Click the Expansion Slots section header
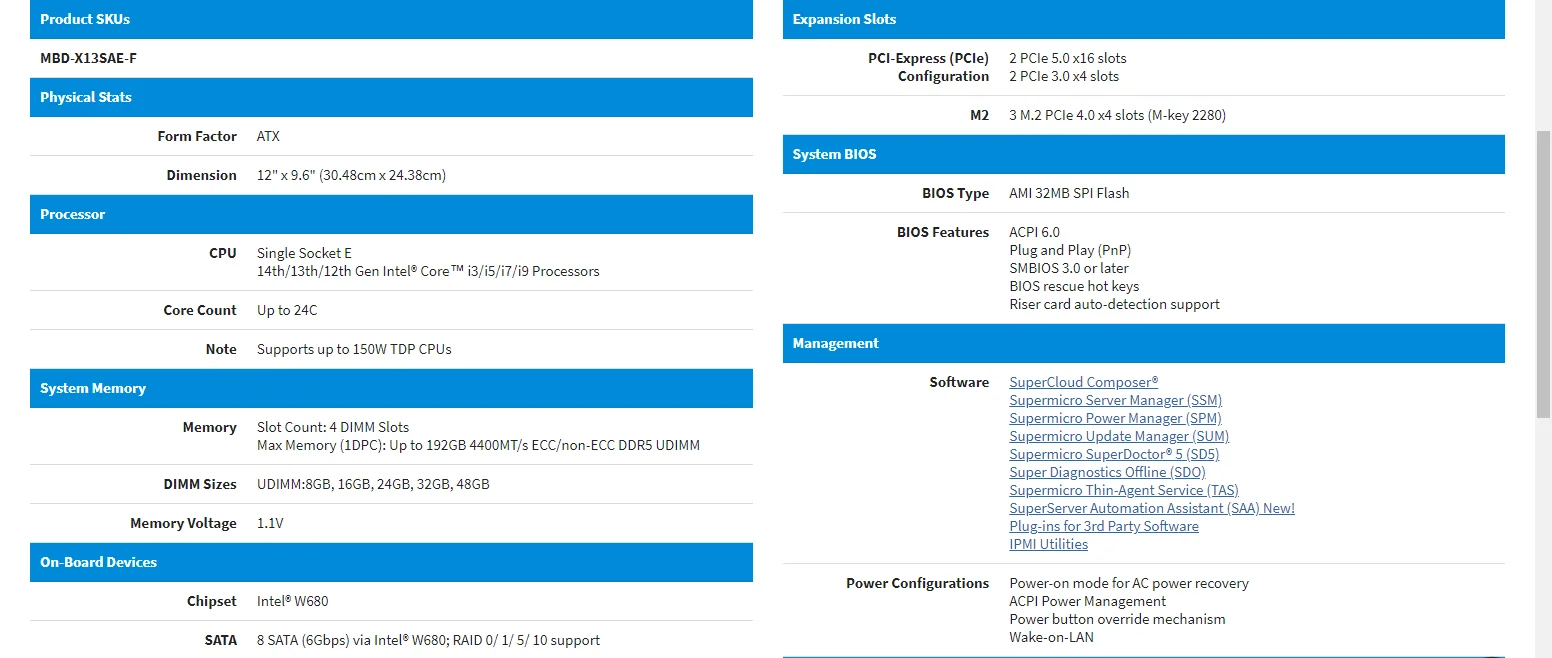Viewport: 1552px width, 658px height. click(1143, 19)
